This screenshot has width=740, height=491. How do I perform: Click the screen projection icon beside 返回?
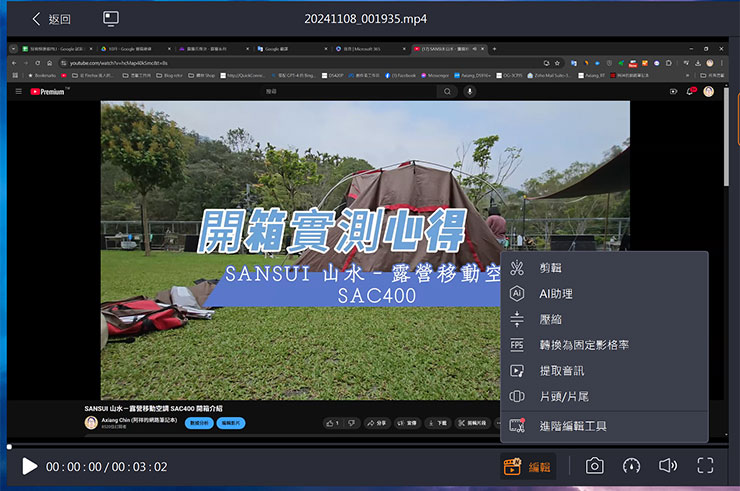[x=111, y=18]
